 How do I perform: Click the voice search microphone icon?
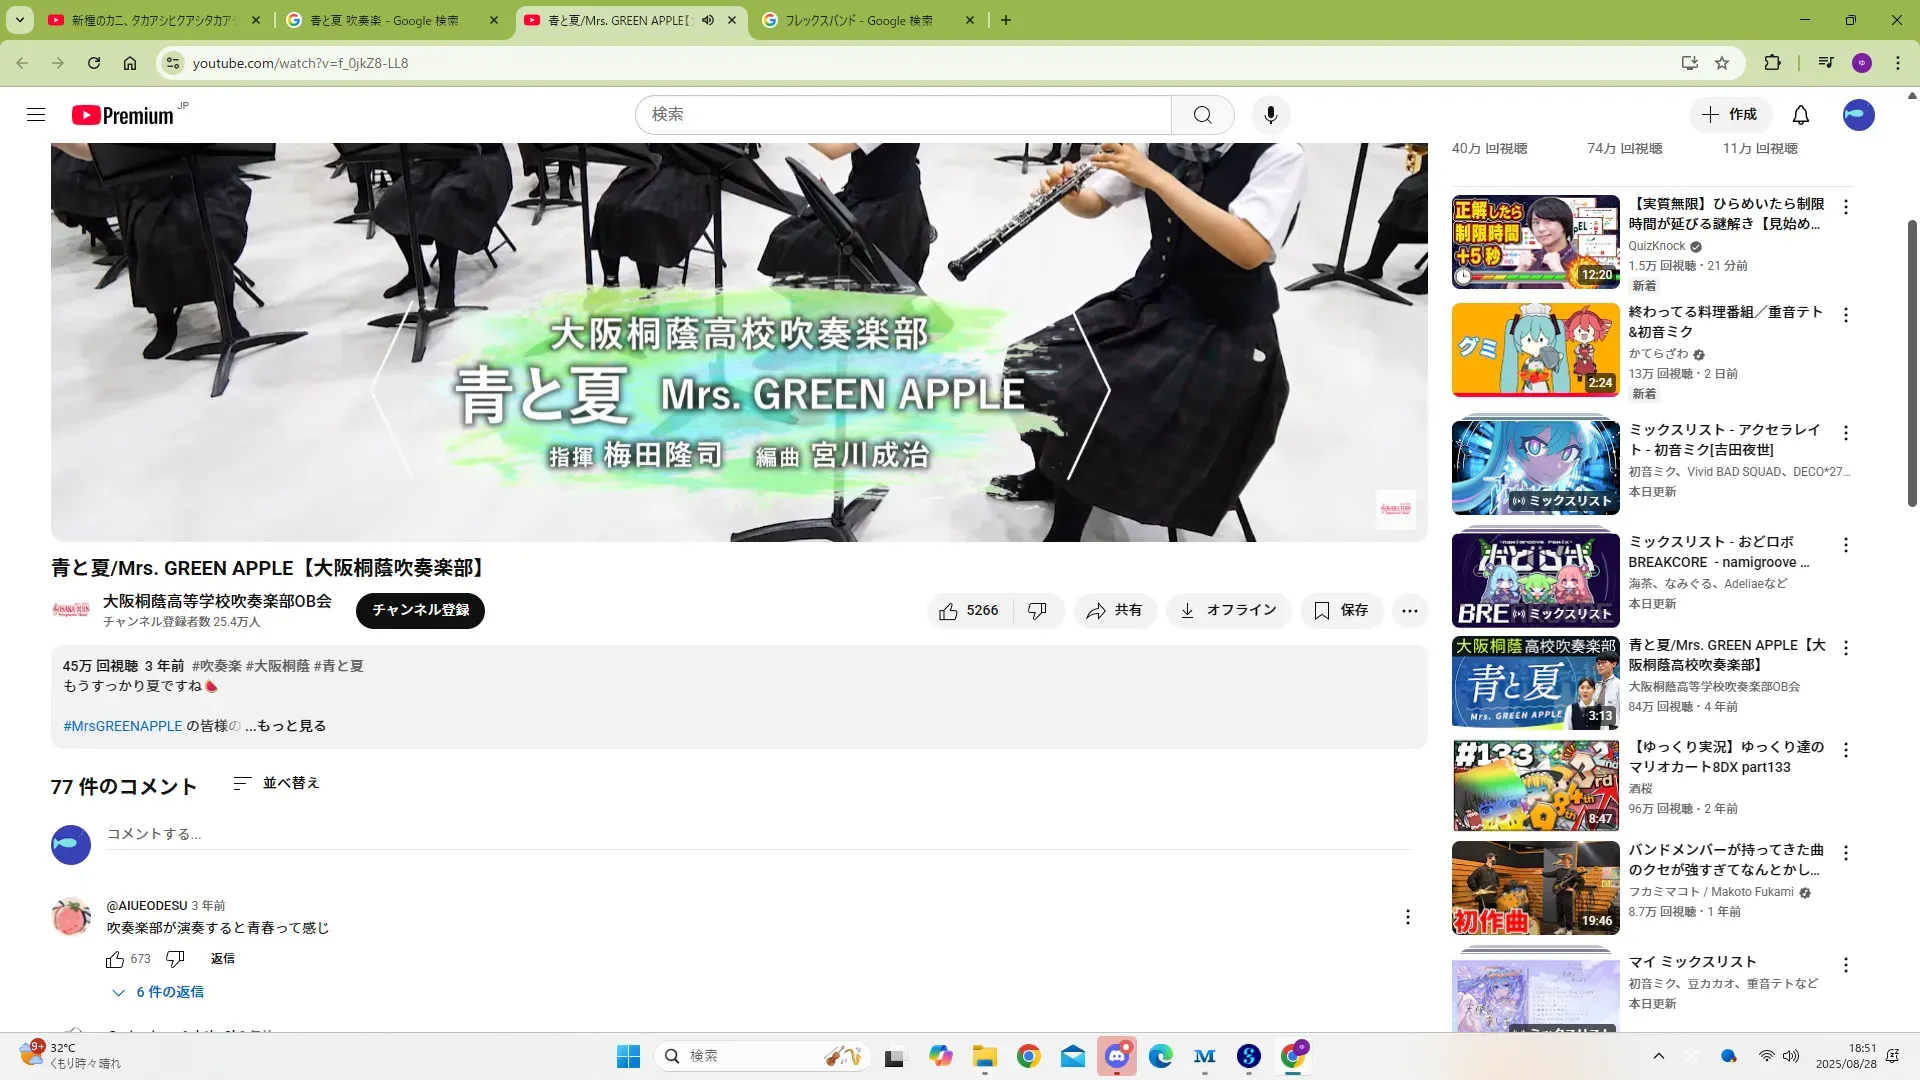(x=1270, y=115)
